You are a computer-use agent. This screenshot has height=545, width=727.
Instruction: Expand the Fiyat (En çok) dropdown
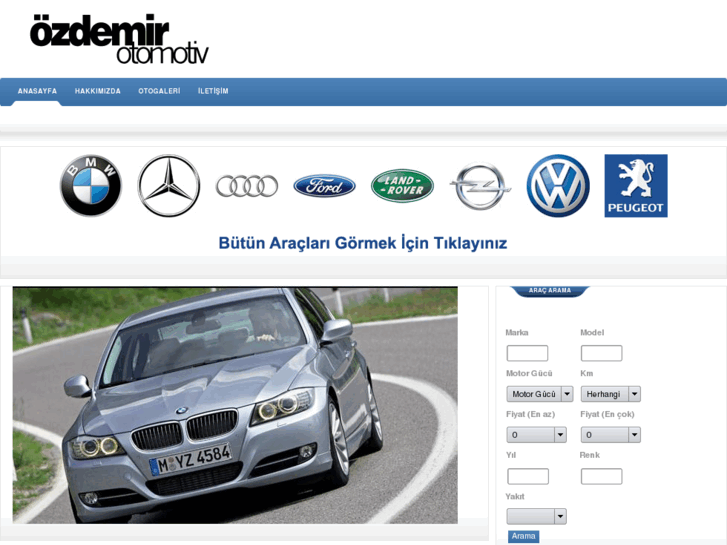pyautogui.click(x=611, y=435)
